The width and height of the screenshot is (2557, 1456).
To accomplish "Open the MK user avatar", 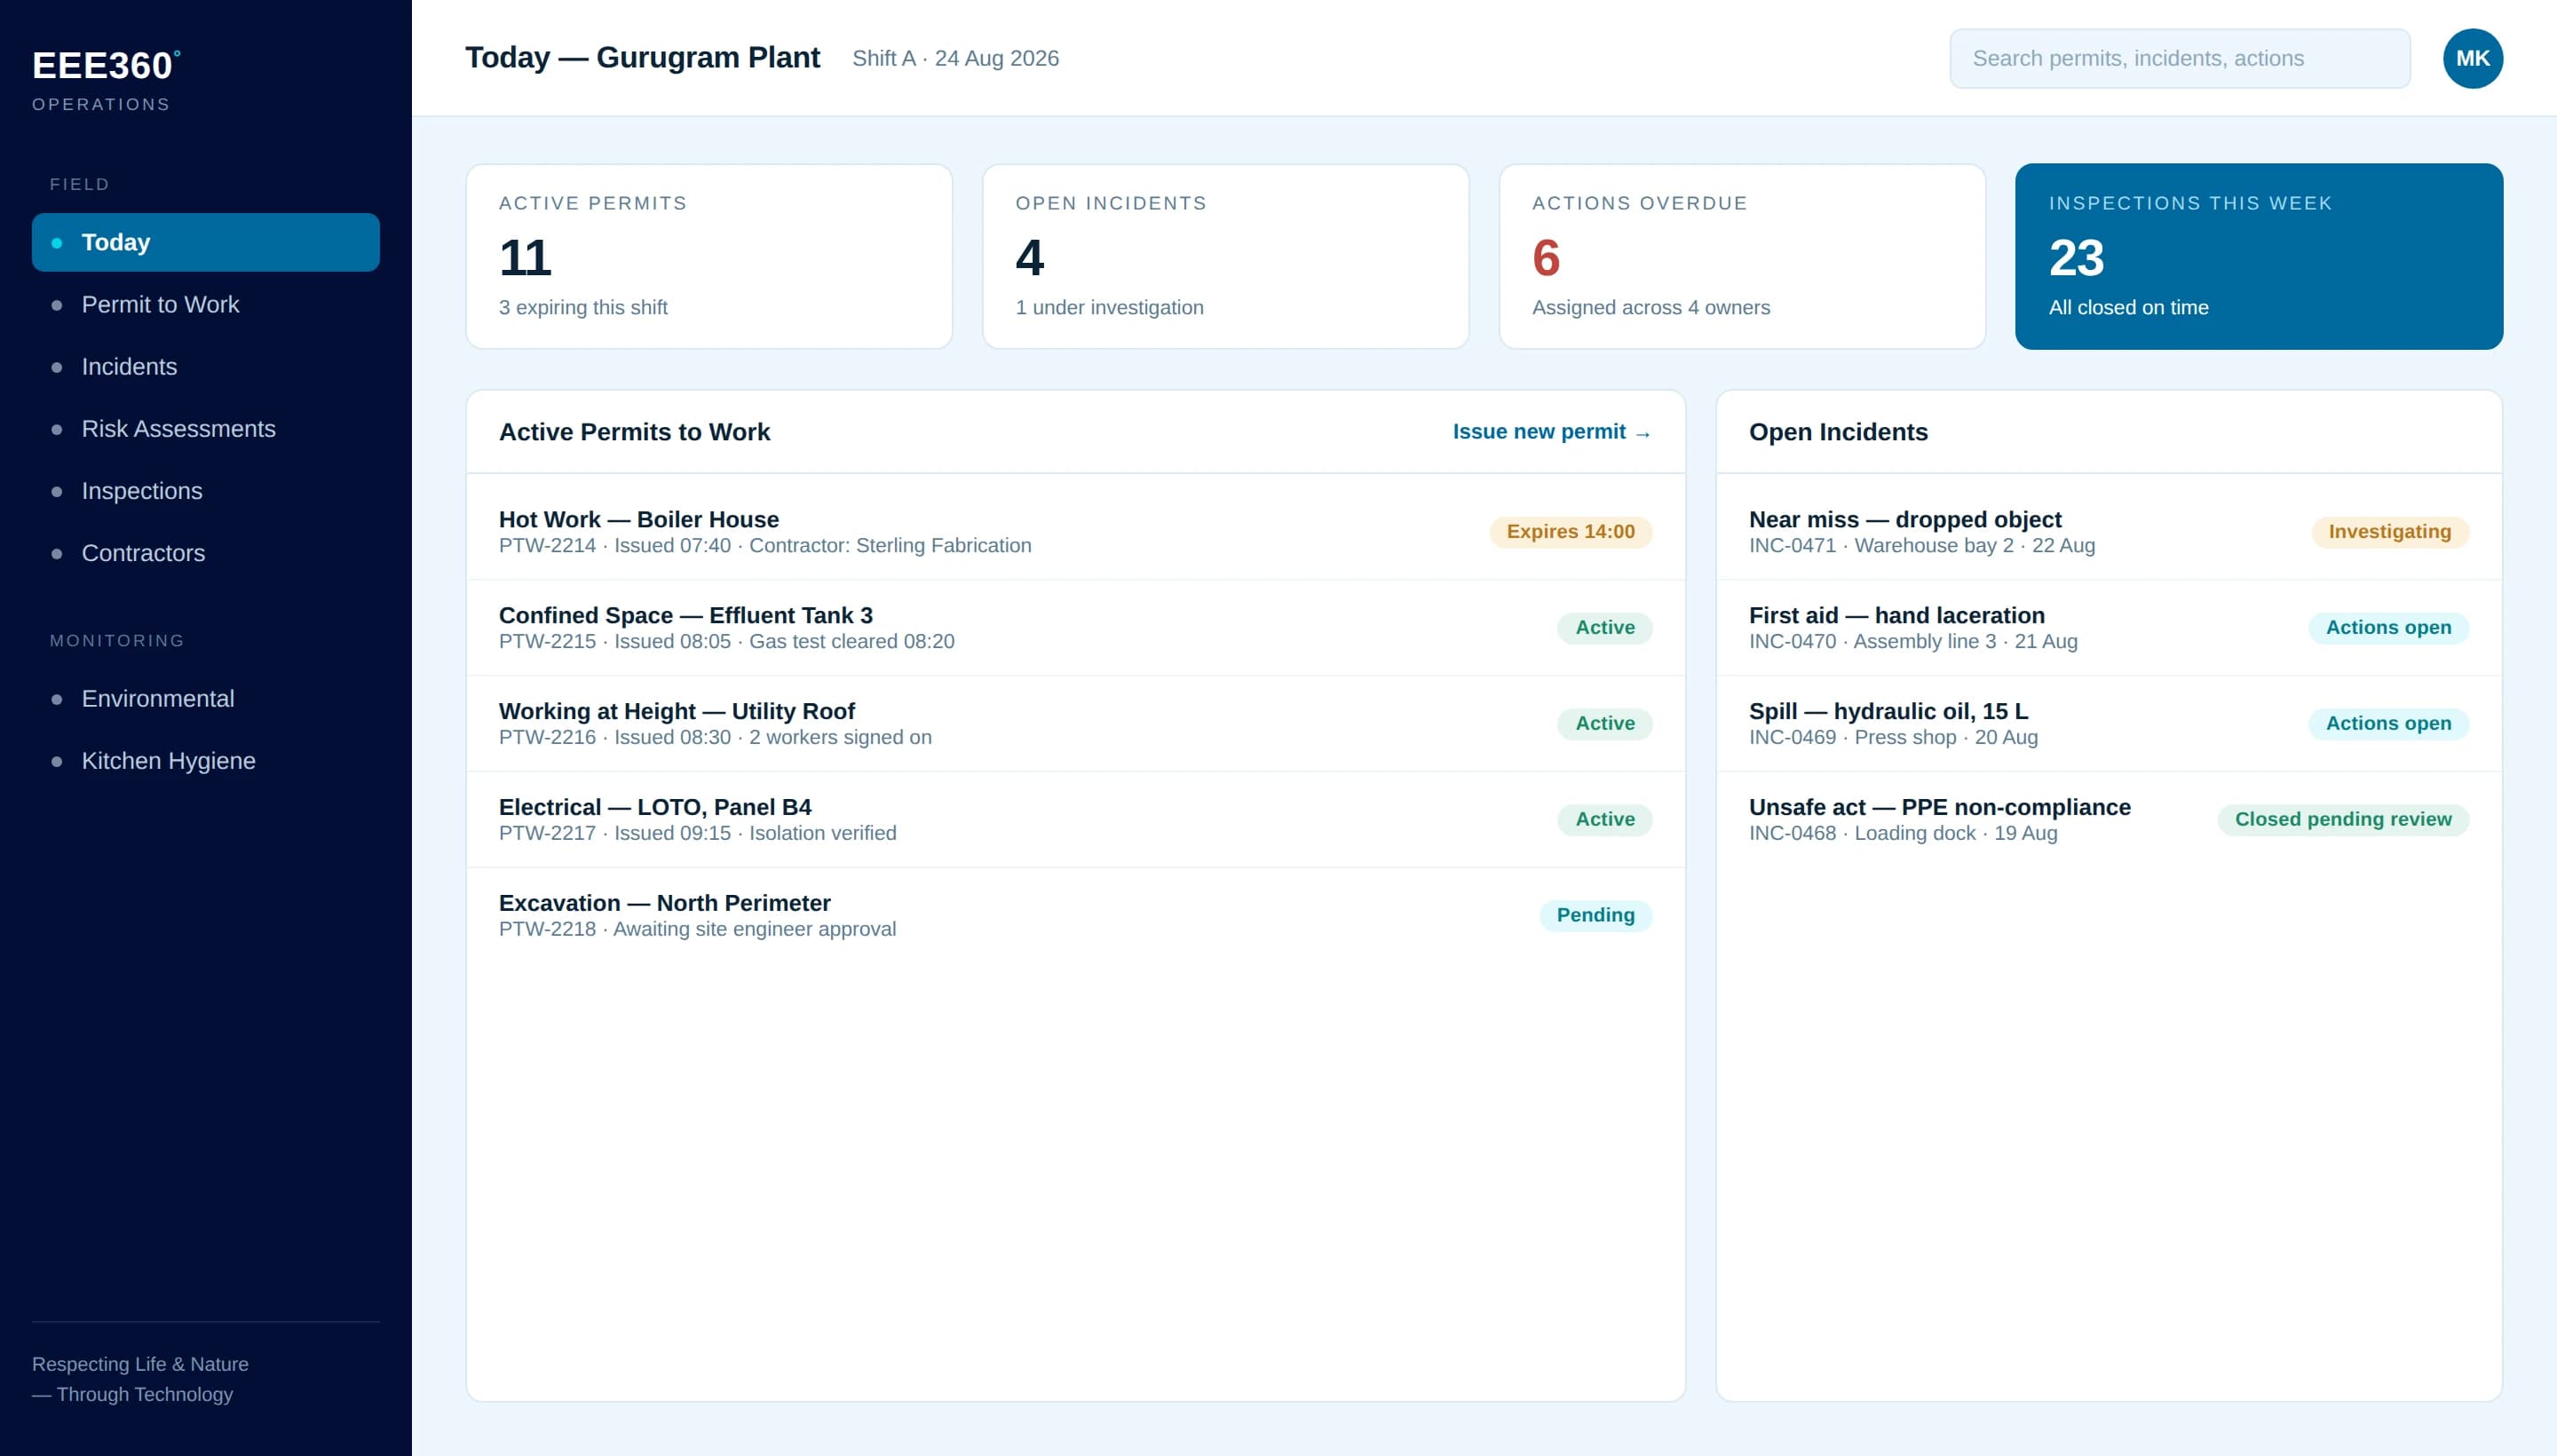I will [2472, 58].
